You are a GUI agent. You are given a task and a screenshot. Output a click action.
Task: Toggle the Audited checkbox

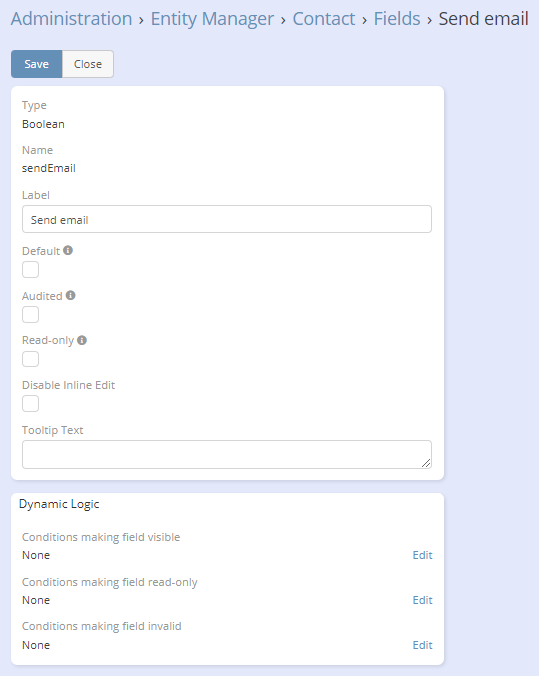pos(31,314)
